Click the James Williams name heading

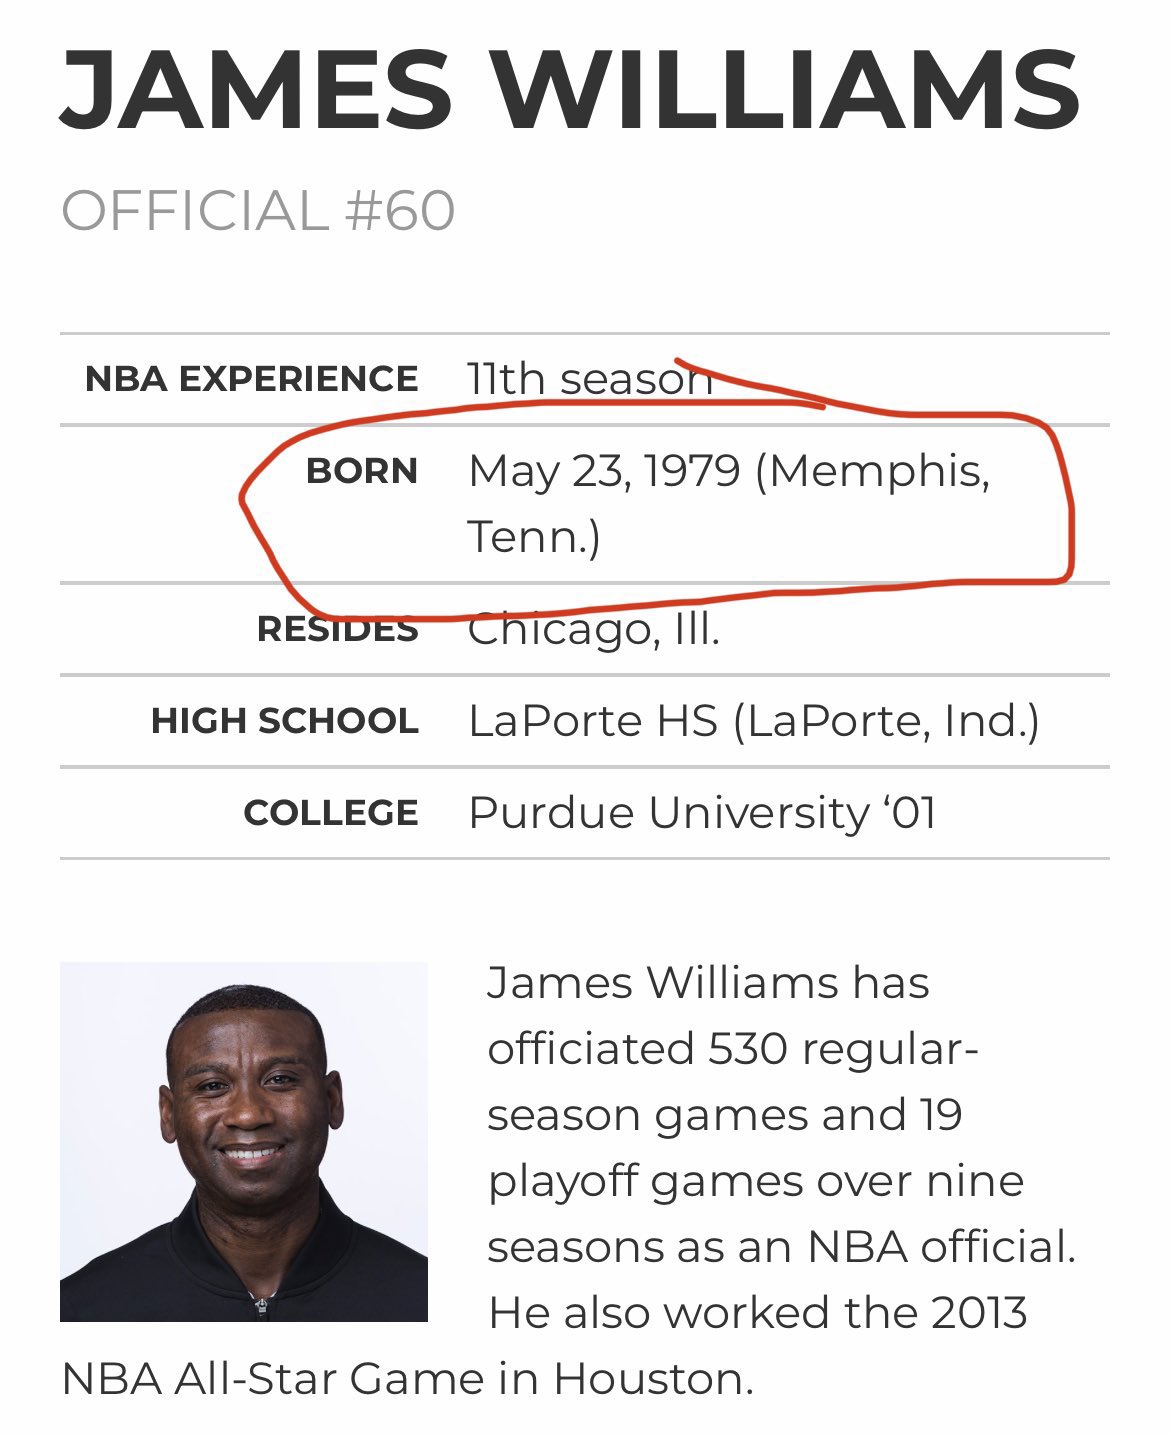coord(570,88)
